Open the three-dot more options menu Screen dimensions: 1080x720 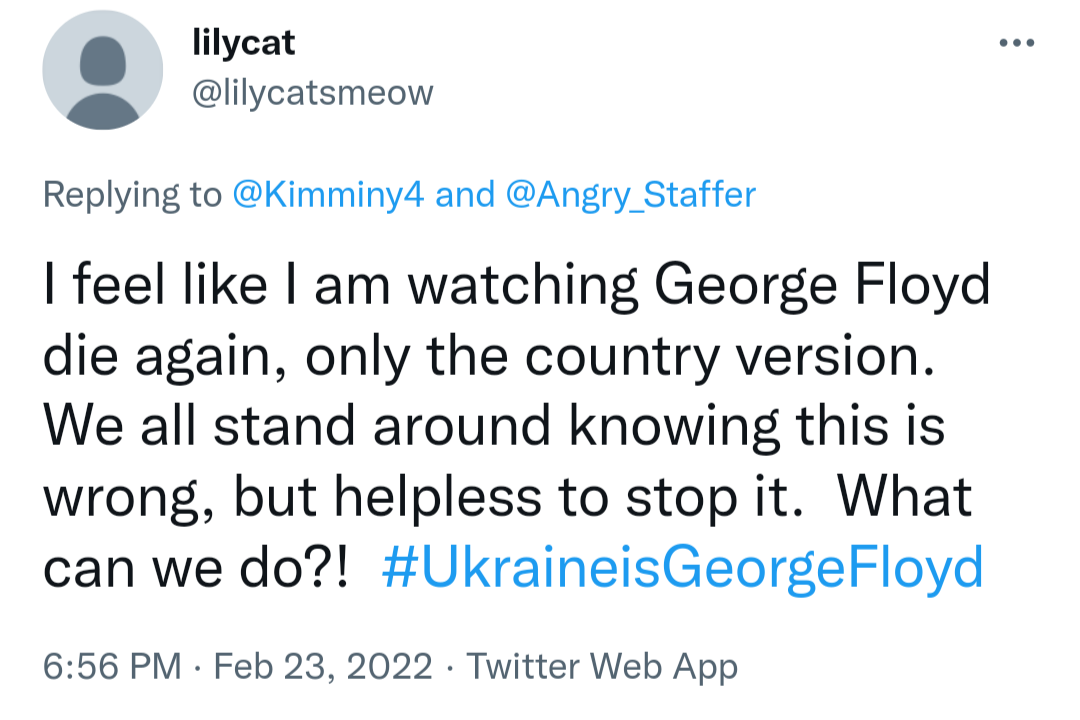point(1017,43)
